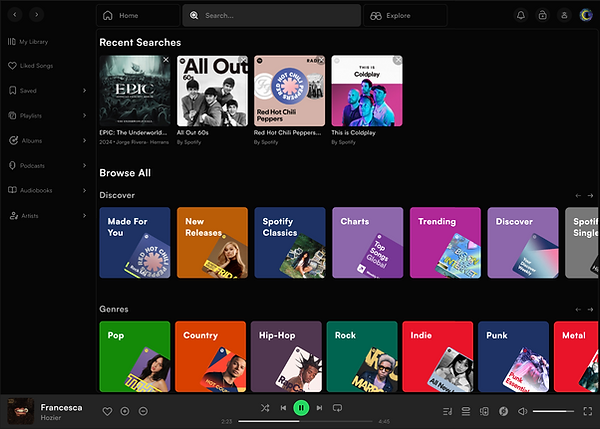Open Liked Songs in sidebar
The image size is (600, 429).
point(31,65)
